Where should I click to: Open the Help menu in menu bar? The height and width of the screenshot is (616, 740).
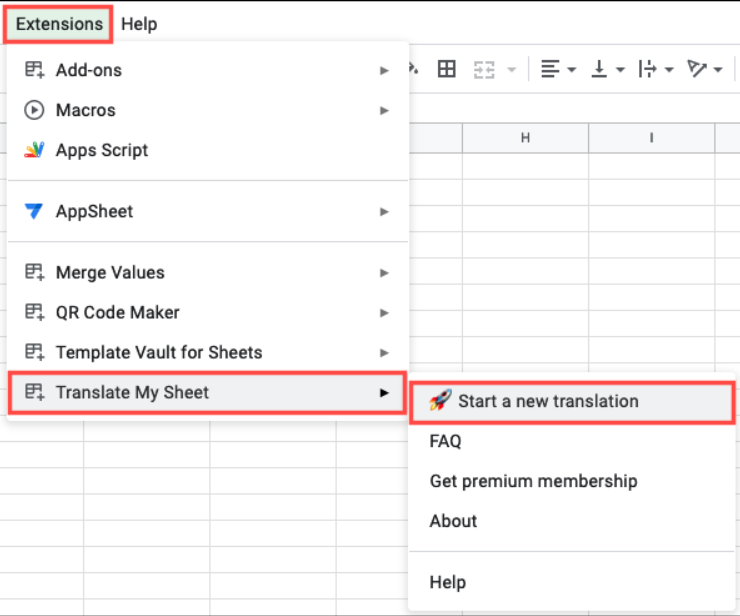point(139,24)
